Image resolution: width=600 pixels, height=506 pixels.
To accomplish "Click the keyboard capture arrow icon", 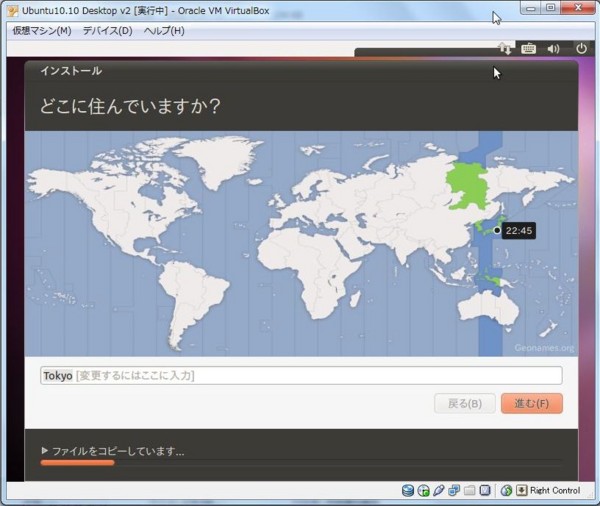I will pos(522,490).
